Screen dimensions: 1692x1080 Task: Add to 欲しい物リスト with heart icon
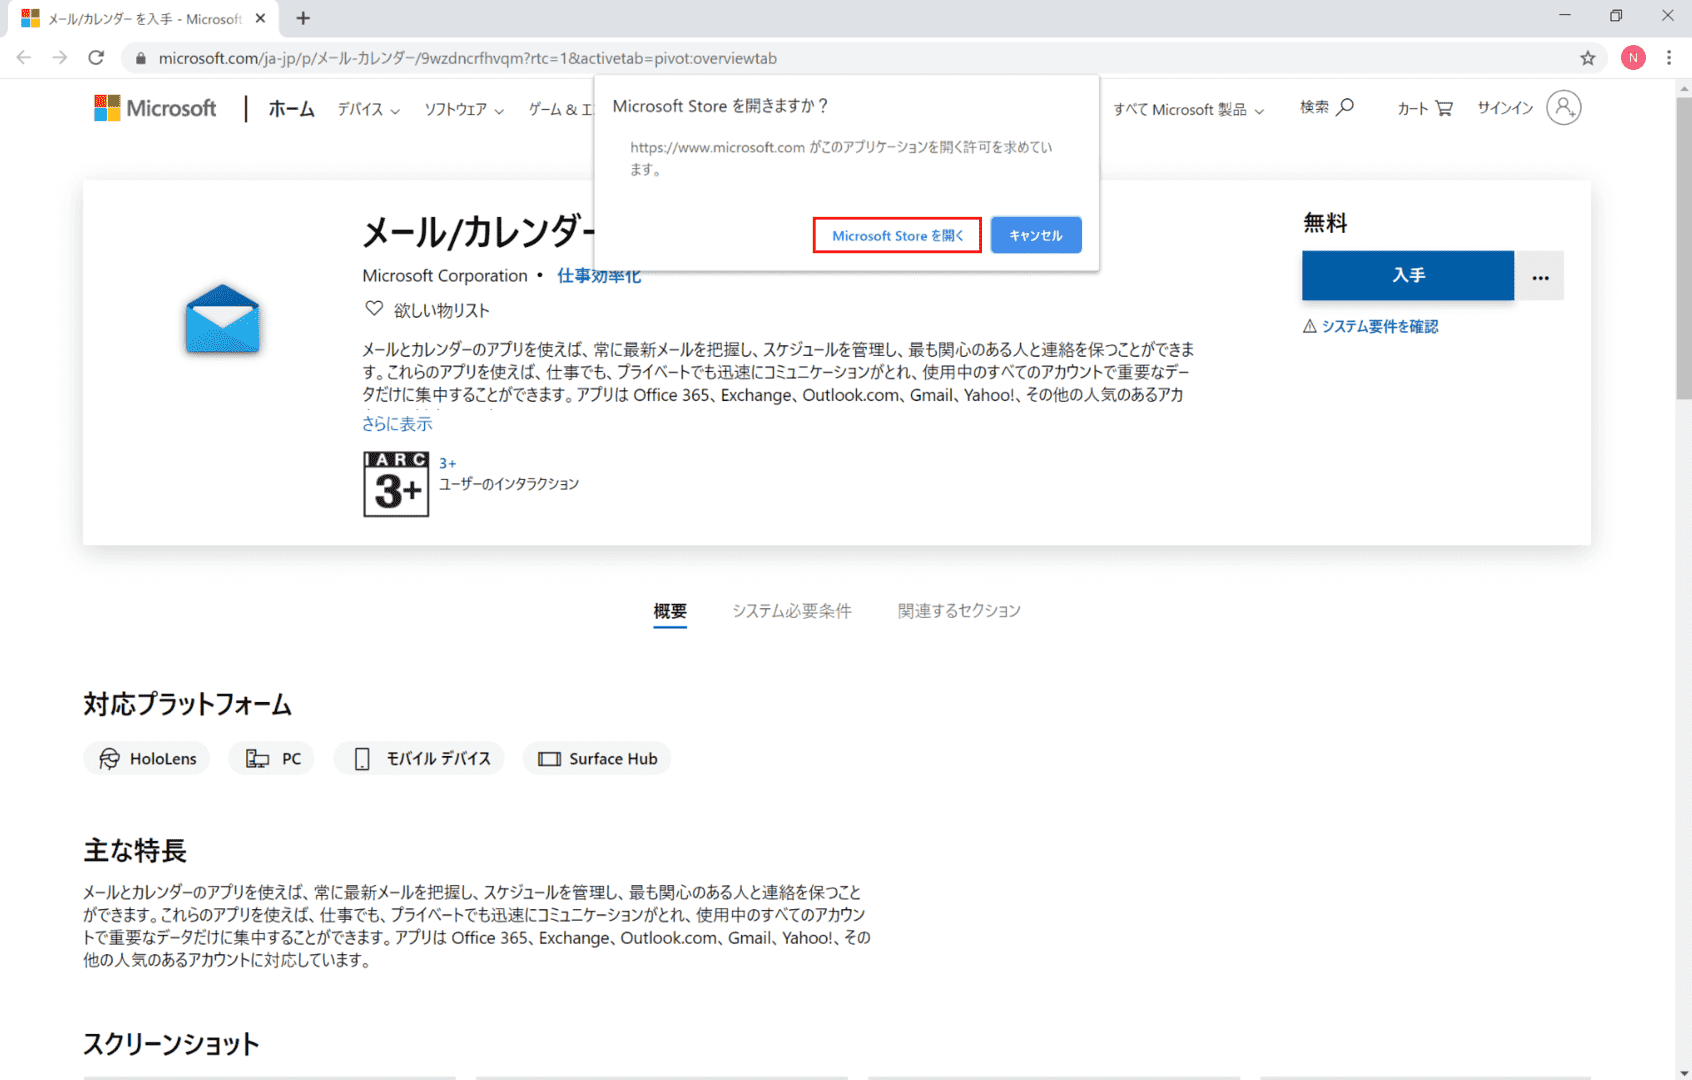[427, 310]
